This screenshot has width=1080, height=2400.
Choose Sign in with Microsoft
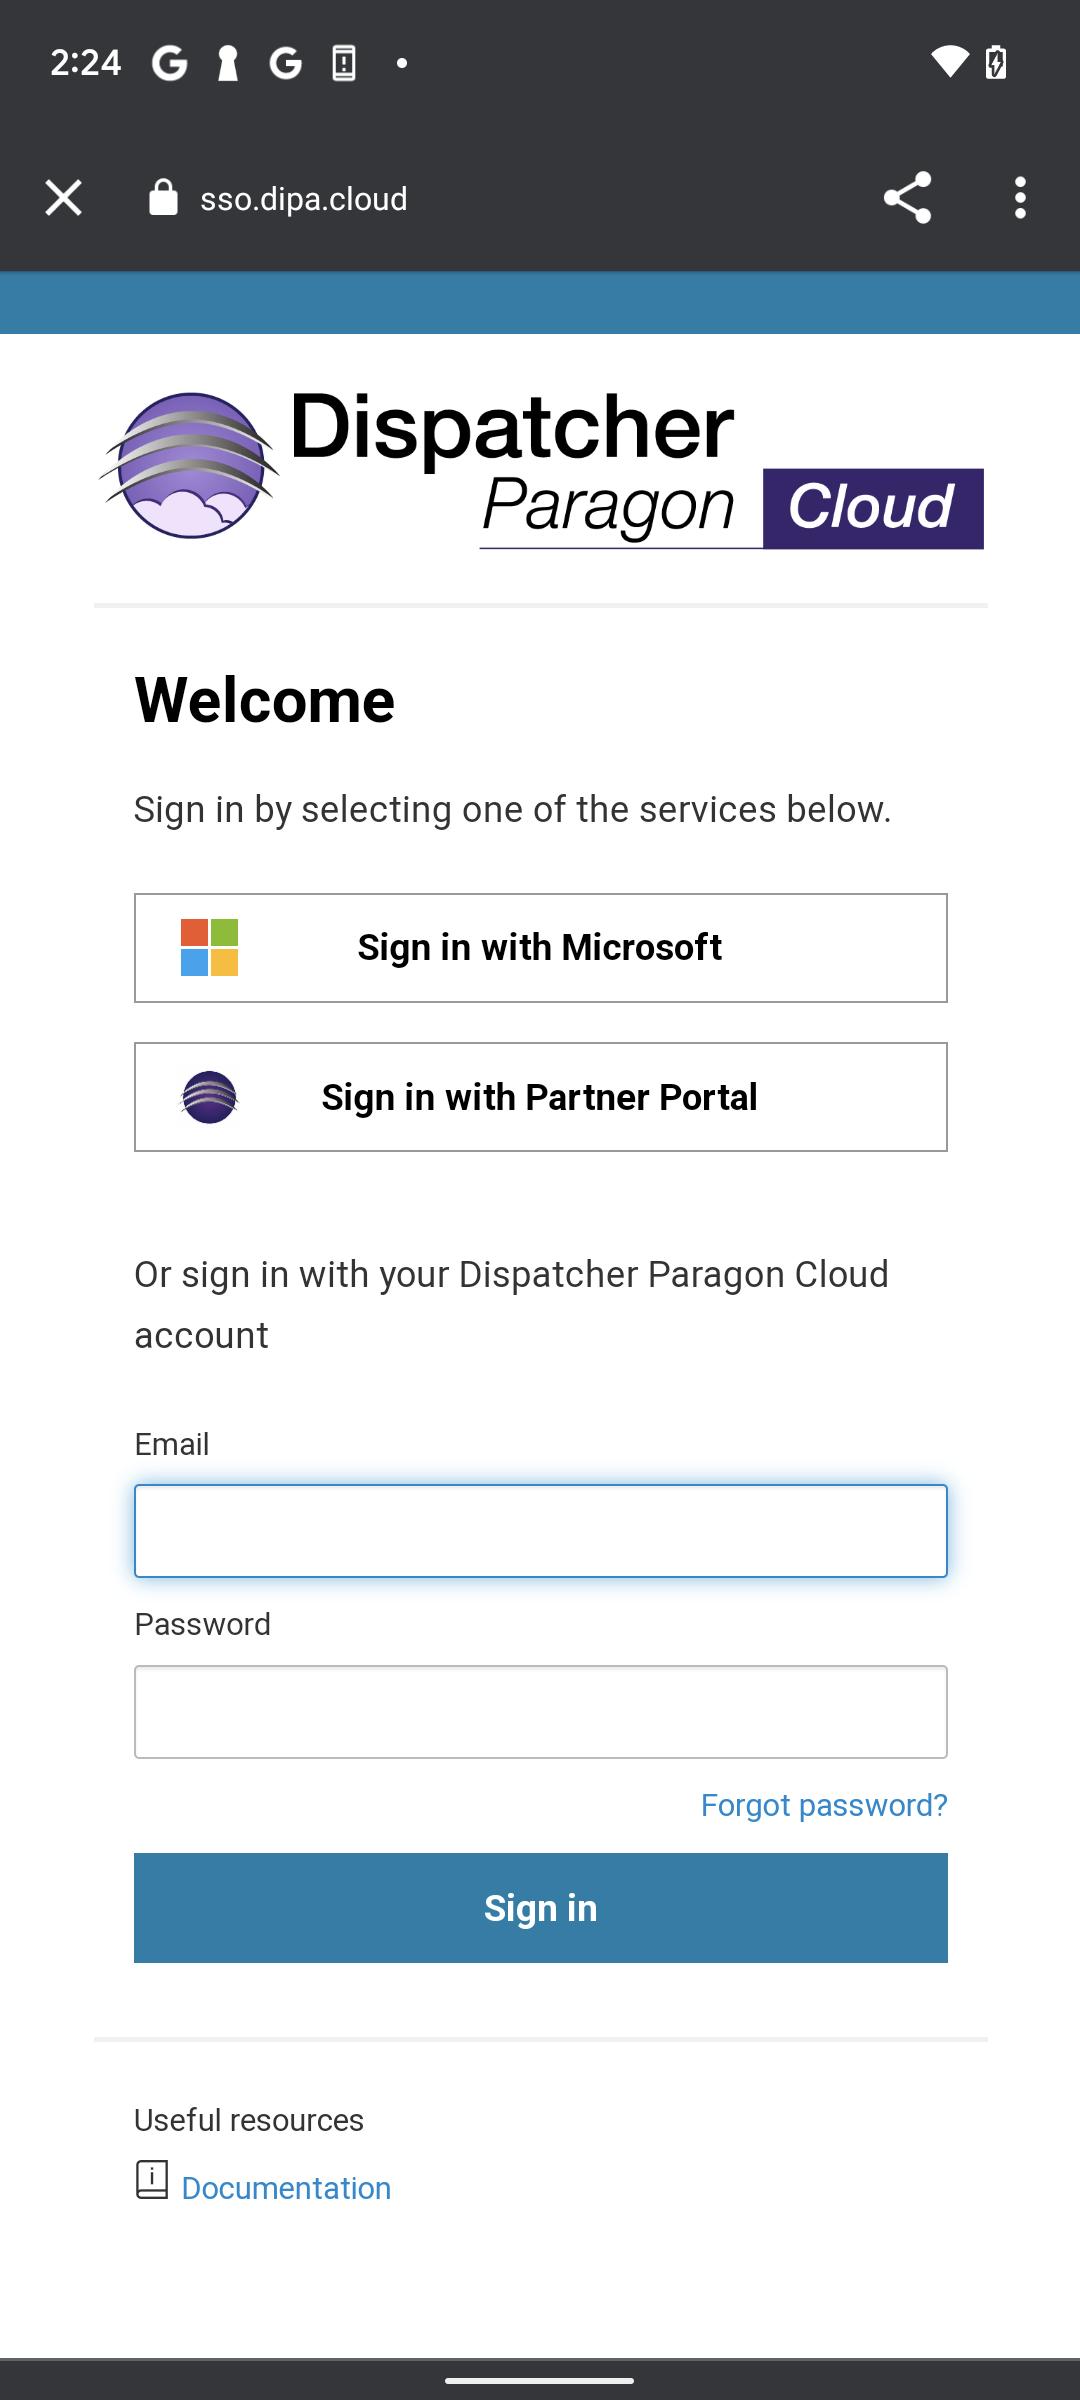click(x=541, y=948)
